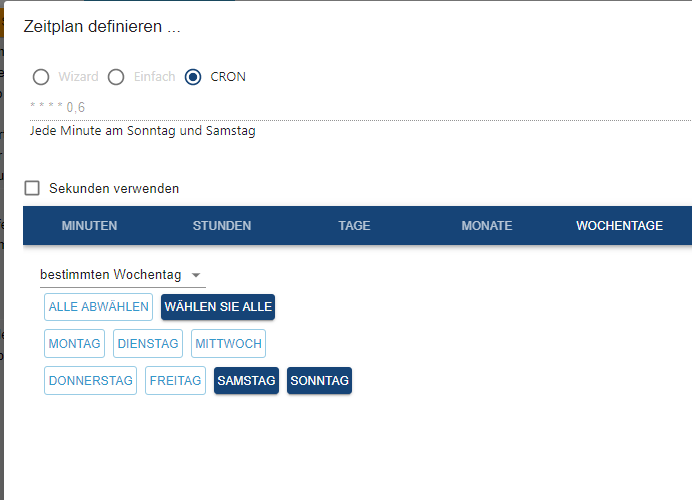
Task: Toggle the DIENSTAG weekday button
Action: 148,344
